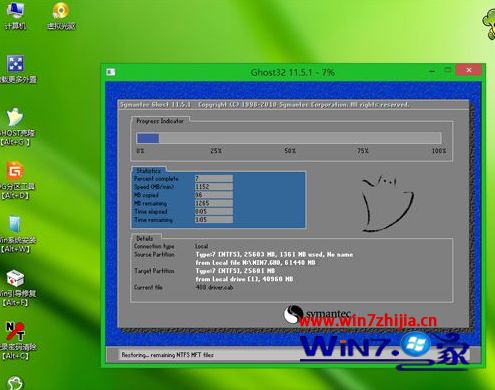Click the 'Percent complete' label

tap(156, 179)
